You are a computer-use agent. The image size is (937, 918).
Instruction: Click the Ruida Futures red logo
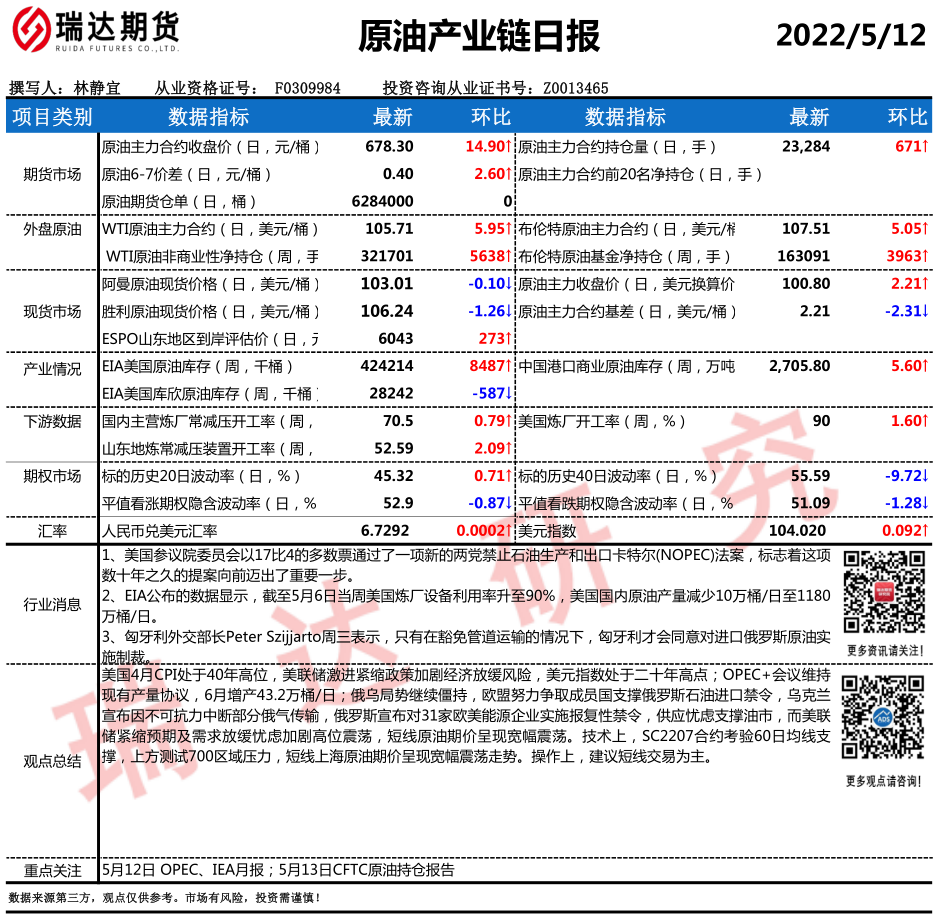(x=33, y=34)
